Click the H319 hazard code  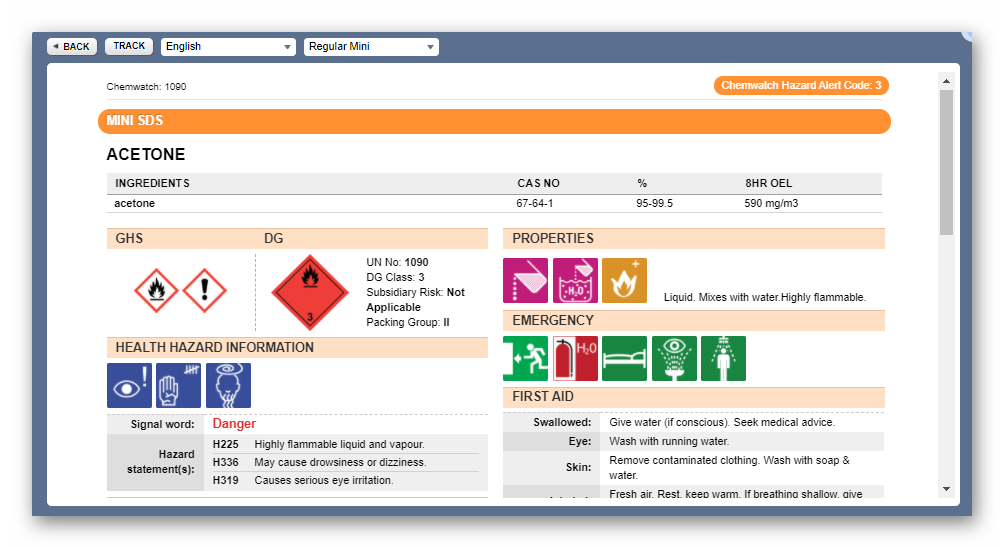pyautogui.click(x=225, y=480)
